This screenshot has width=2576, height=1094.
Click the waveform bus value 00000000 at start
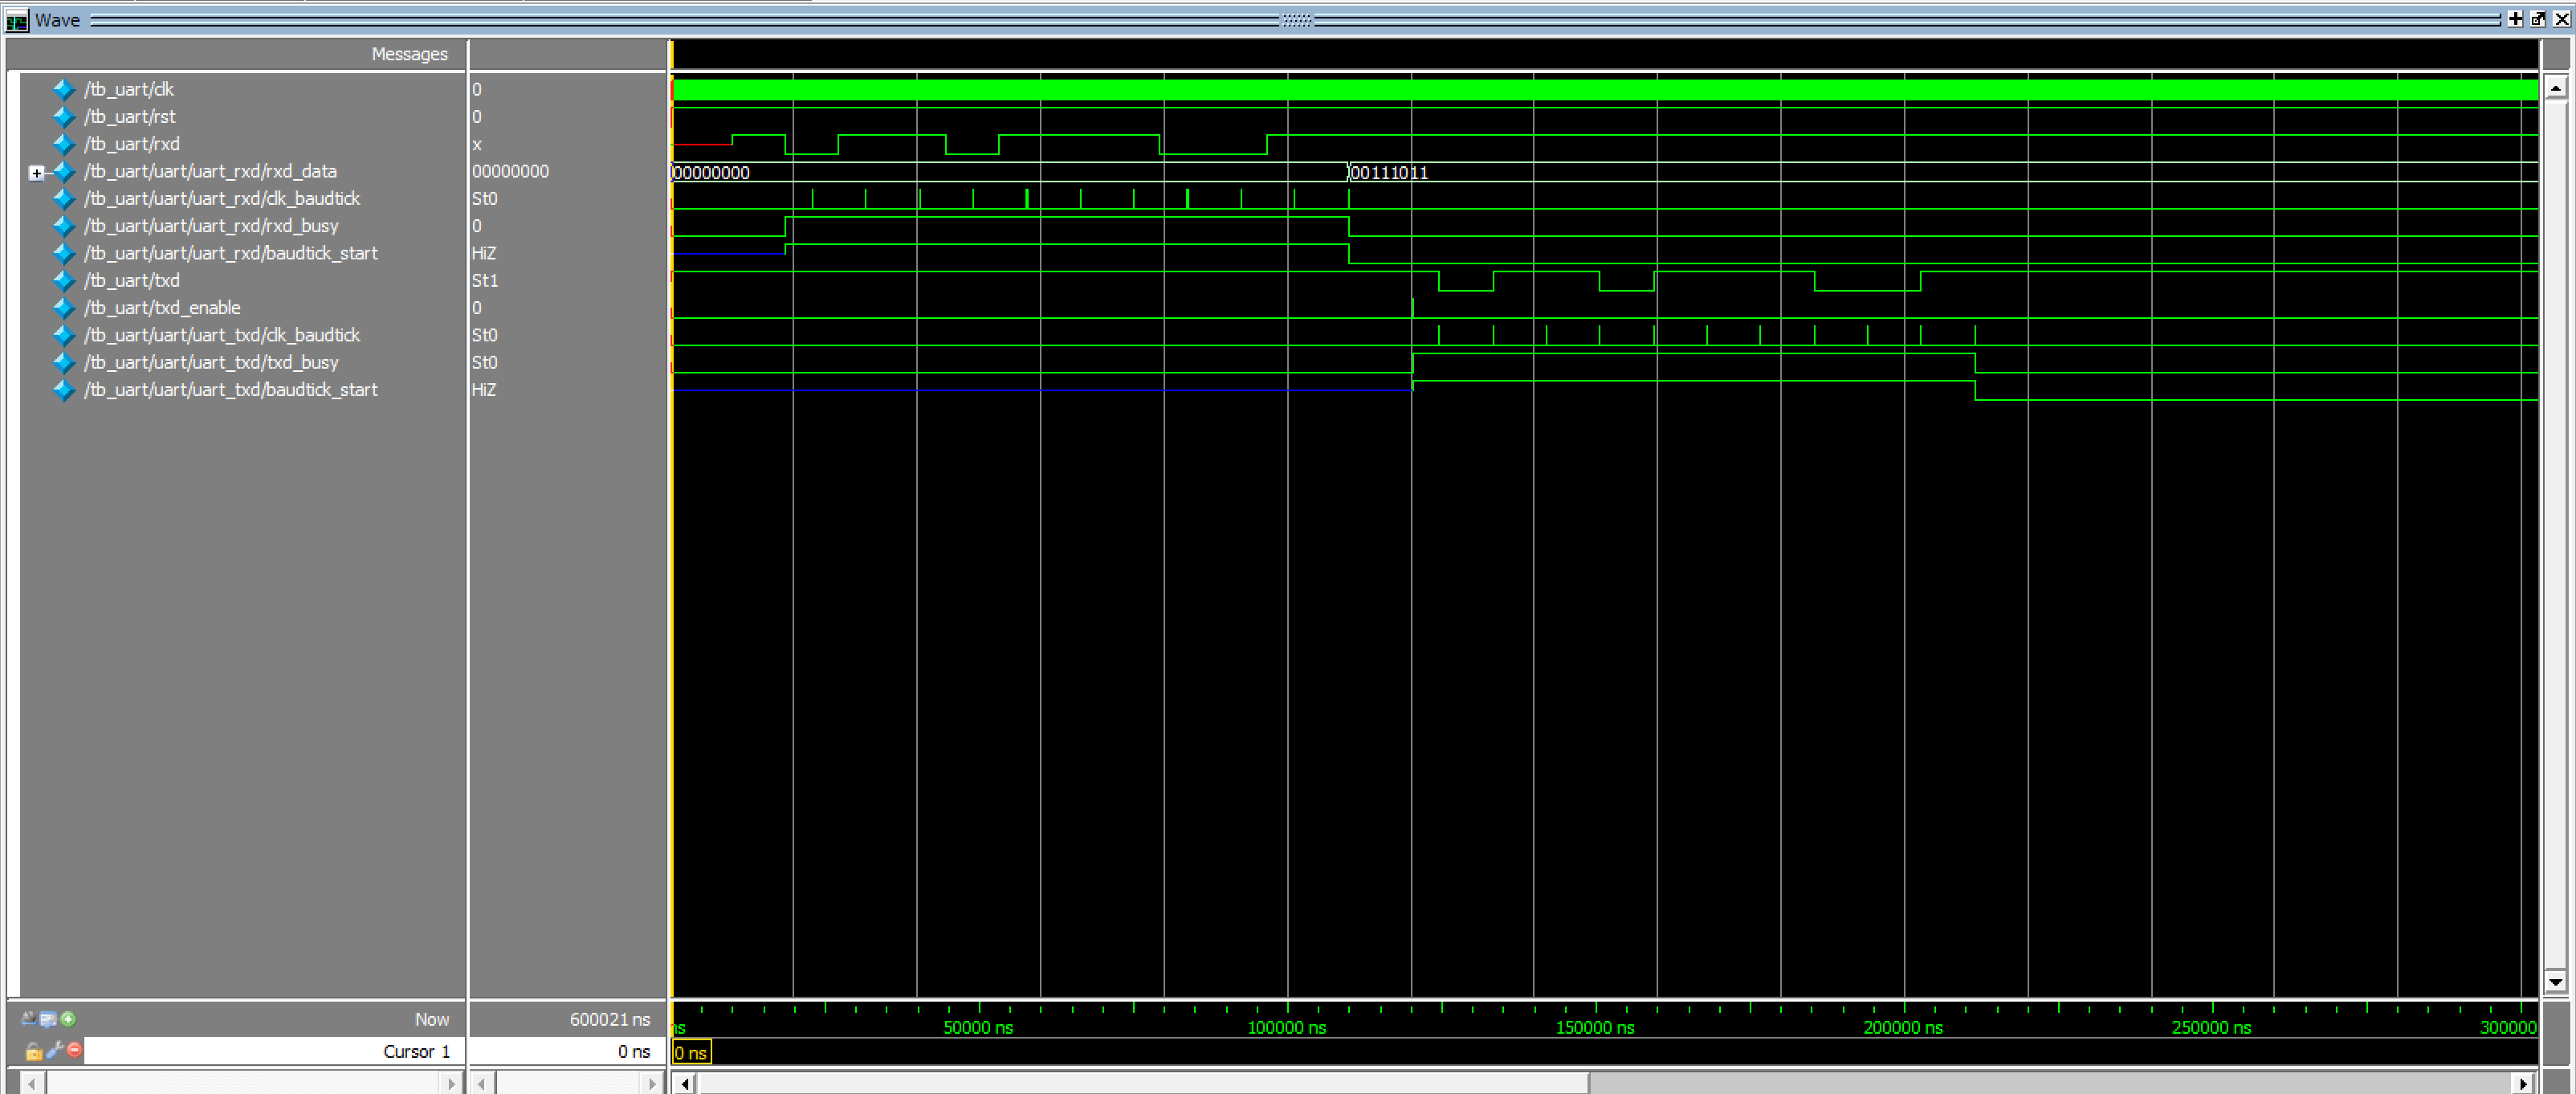(711, 173)
